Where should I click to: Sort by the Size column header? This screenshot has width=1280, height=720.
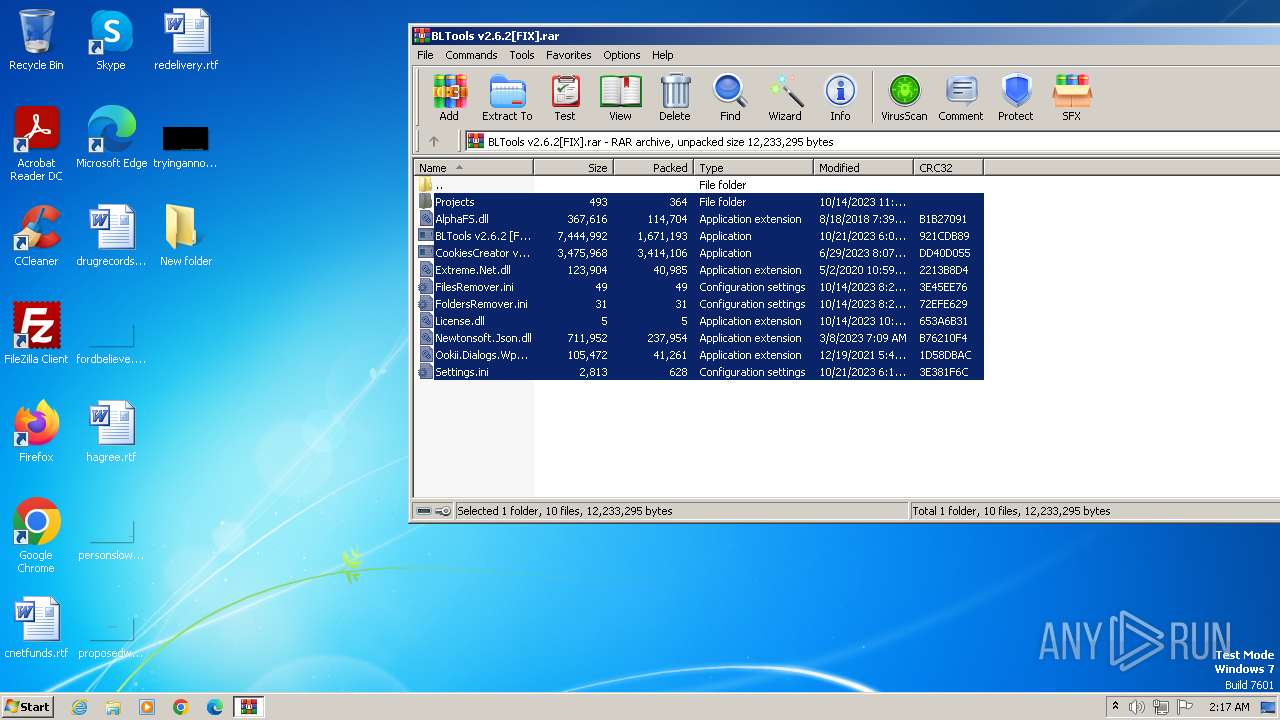[573, 168]
